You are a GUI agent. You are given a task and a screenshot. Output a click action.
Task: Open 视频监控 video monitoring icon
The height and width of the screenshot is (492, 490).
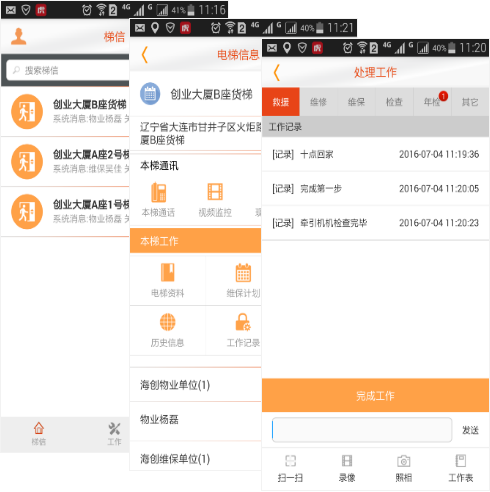pos(215,192)
